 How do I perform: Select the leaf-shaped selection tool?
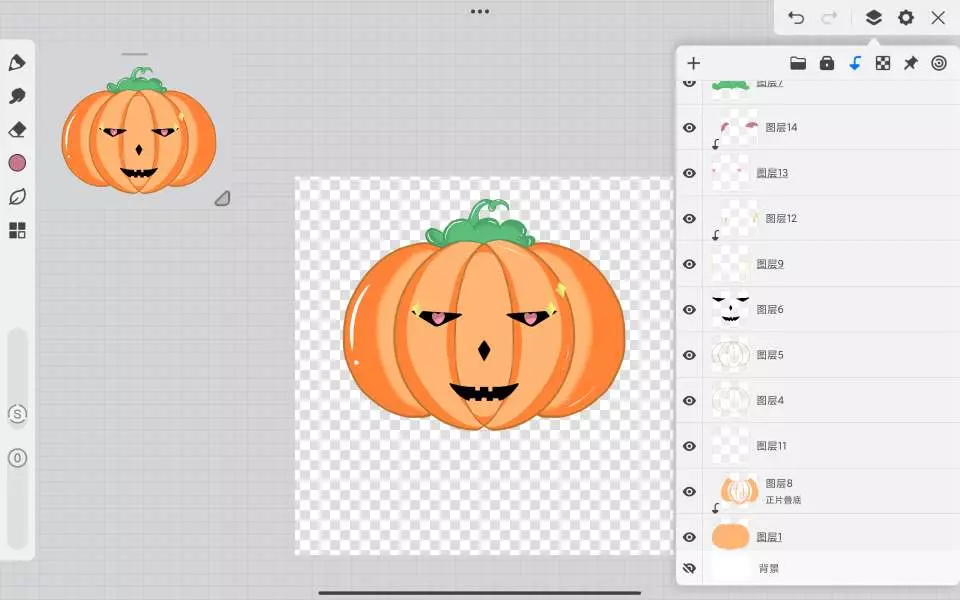point(17,197)
